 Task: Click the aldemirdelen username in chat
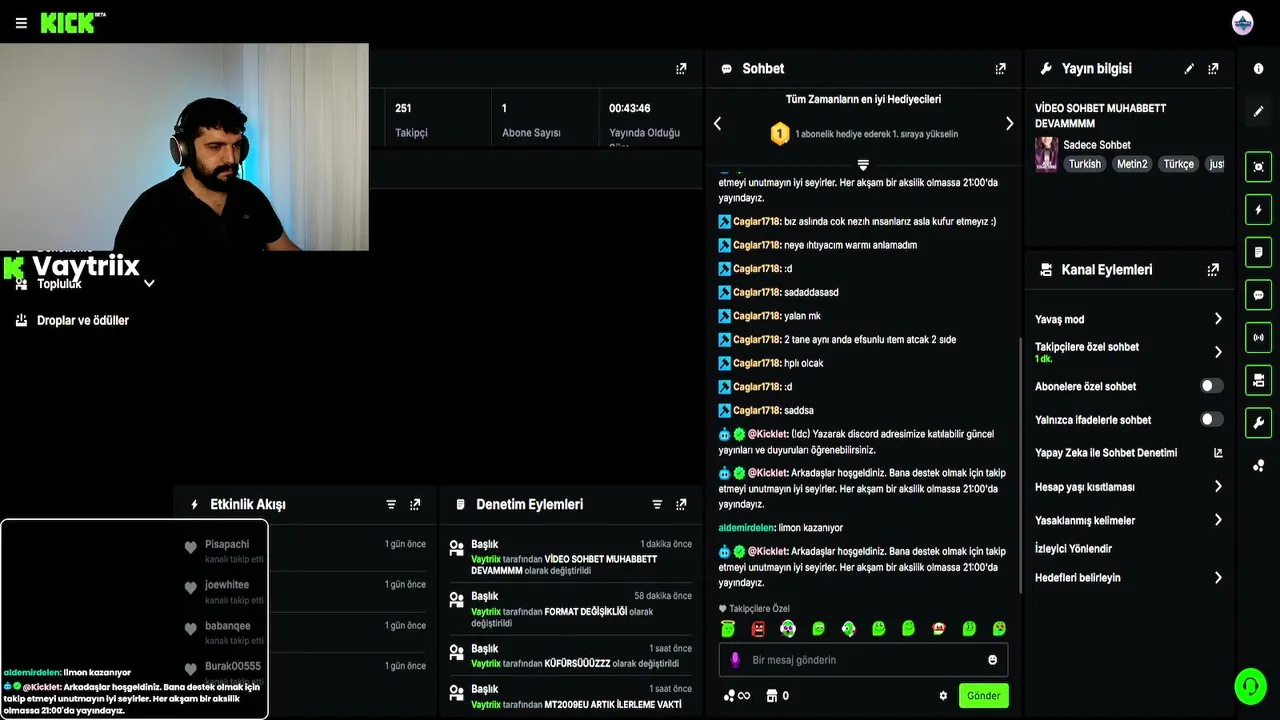tap(747, 528)
